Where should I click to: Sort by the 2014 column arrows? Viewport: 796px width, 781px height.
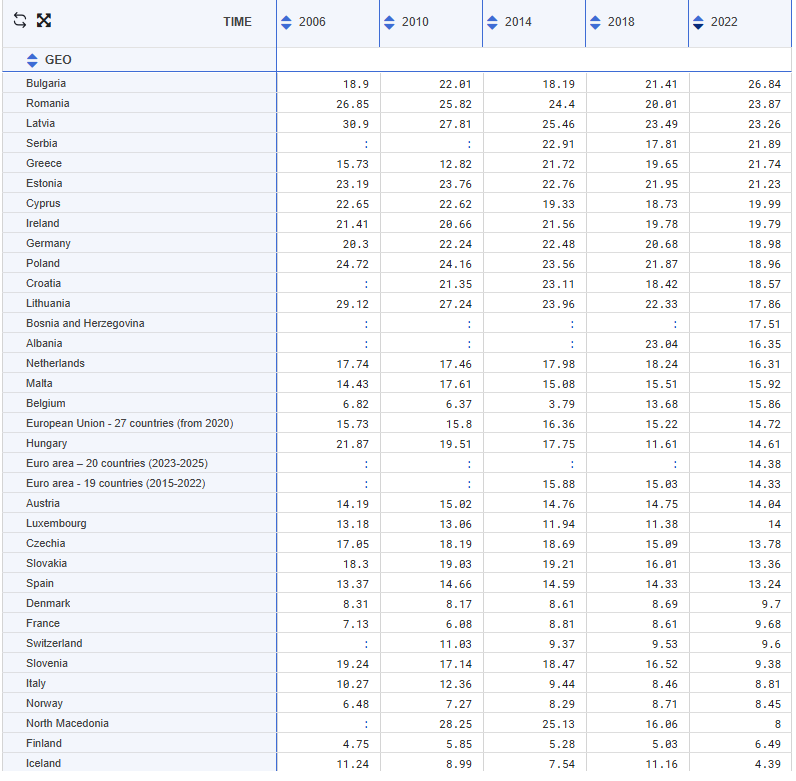492,22
